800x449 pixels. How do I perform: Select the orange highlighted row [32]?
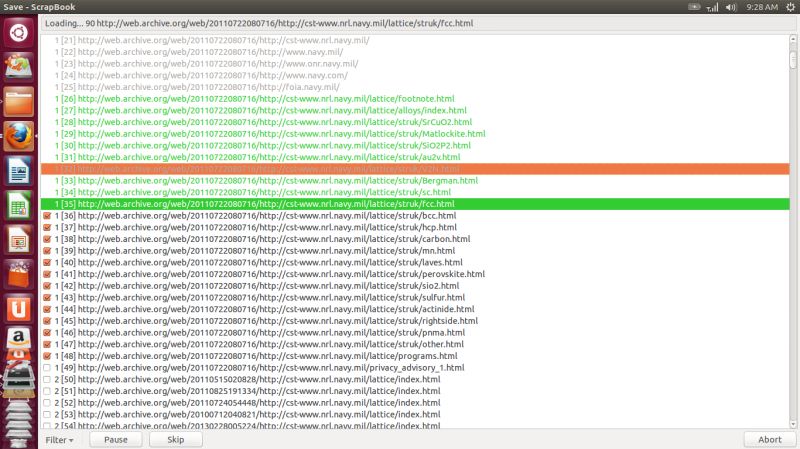click(415, 169)
